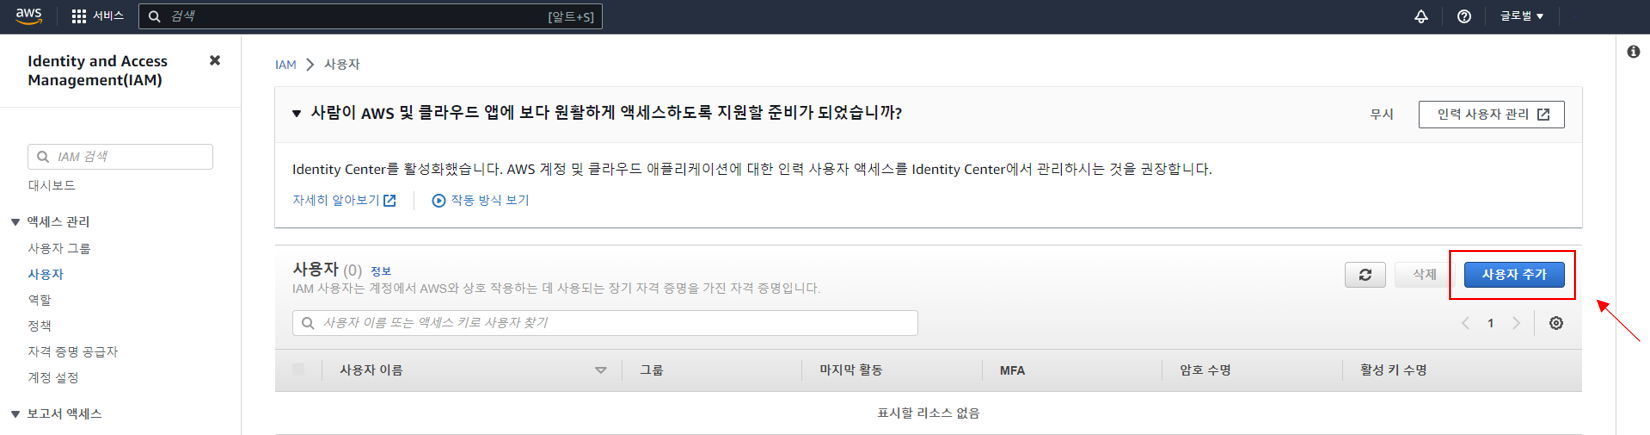Click the IAM 검색 sidebar field
Image resolution: width=1650 pixels, height=435 pixels.
click(120, 156)
